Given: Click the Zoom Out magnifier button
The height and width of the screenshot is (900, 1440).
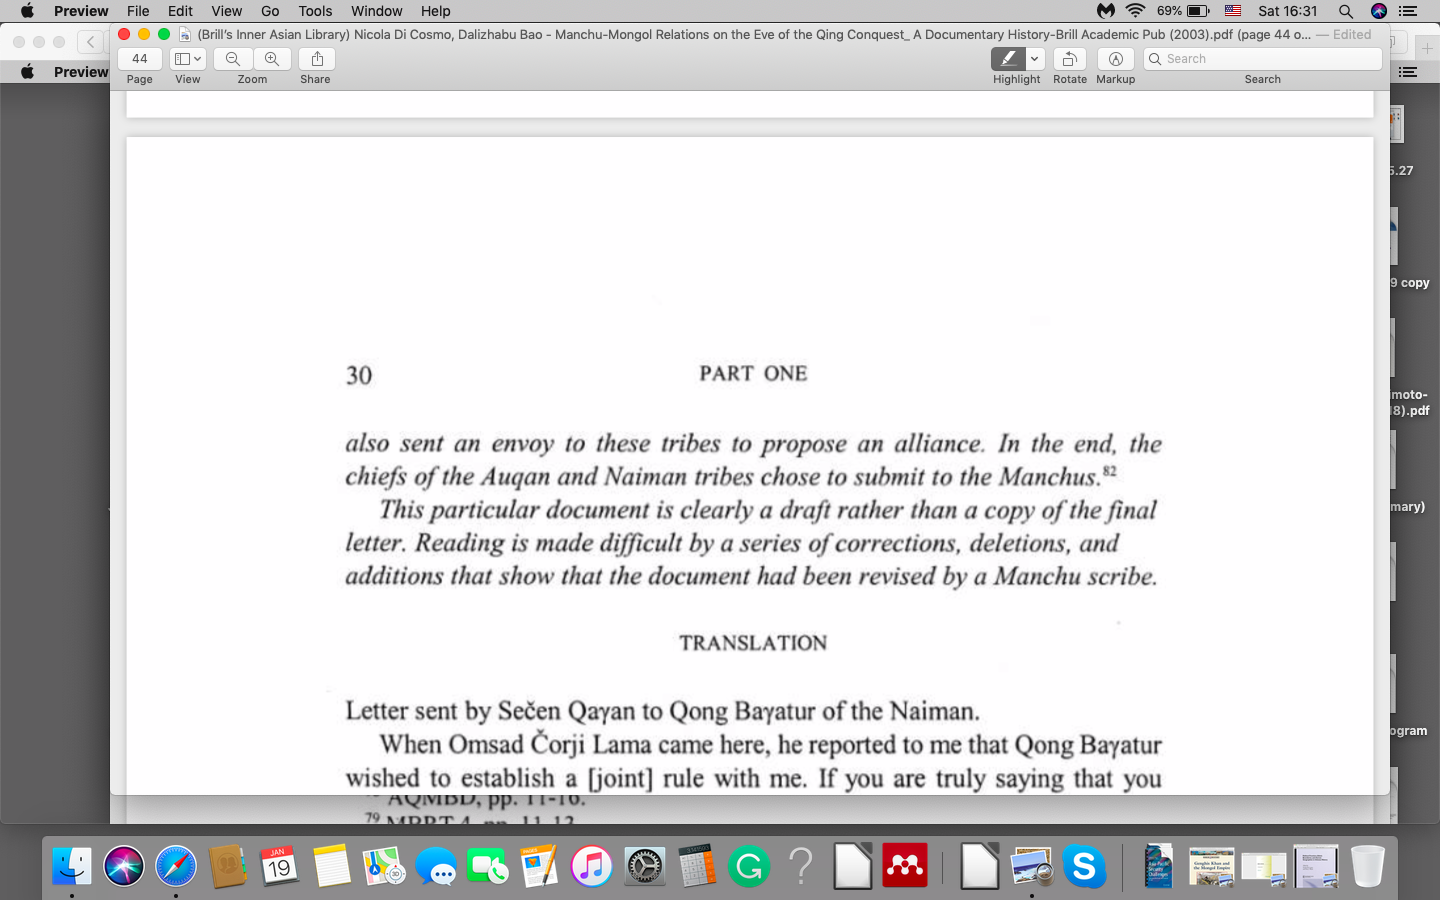Looking at the screenshot, I should pos(233,59).
